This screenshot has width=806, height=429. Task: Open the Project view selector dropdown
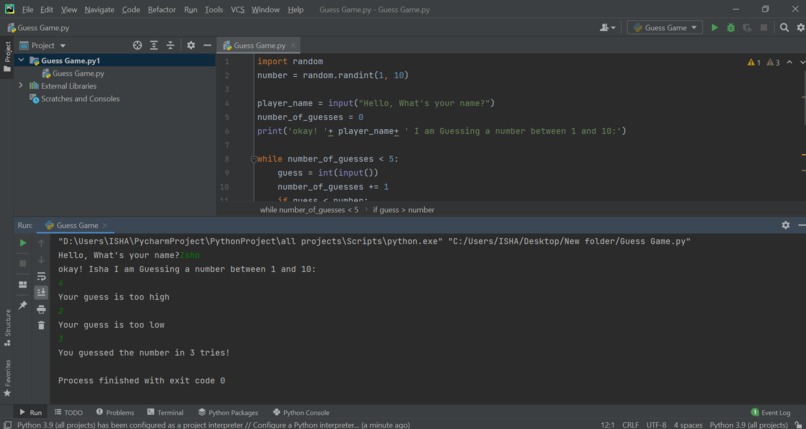click(43, 45)
